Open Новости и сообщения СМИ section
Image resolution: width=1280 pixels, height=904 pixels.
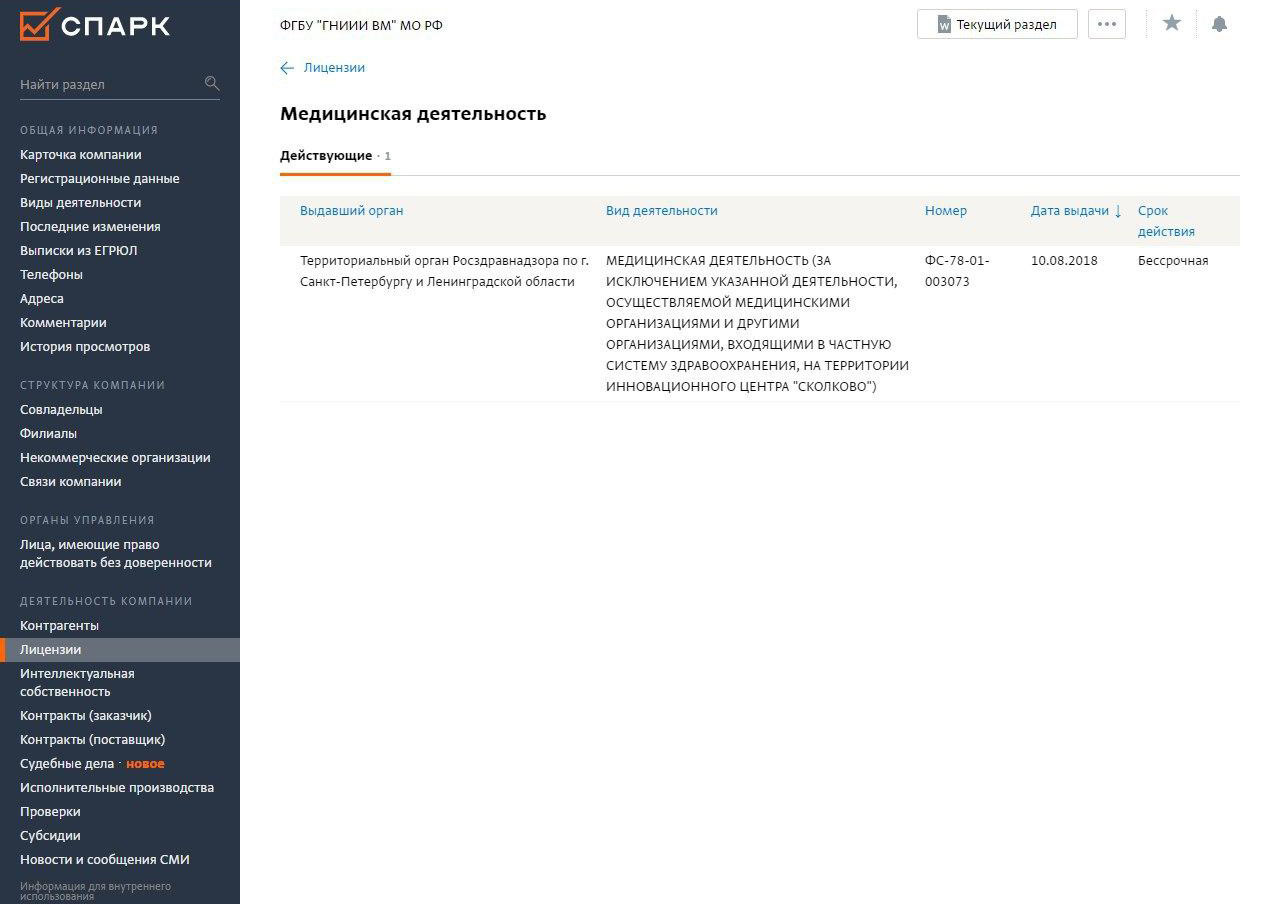coord(105,860)
